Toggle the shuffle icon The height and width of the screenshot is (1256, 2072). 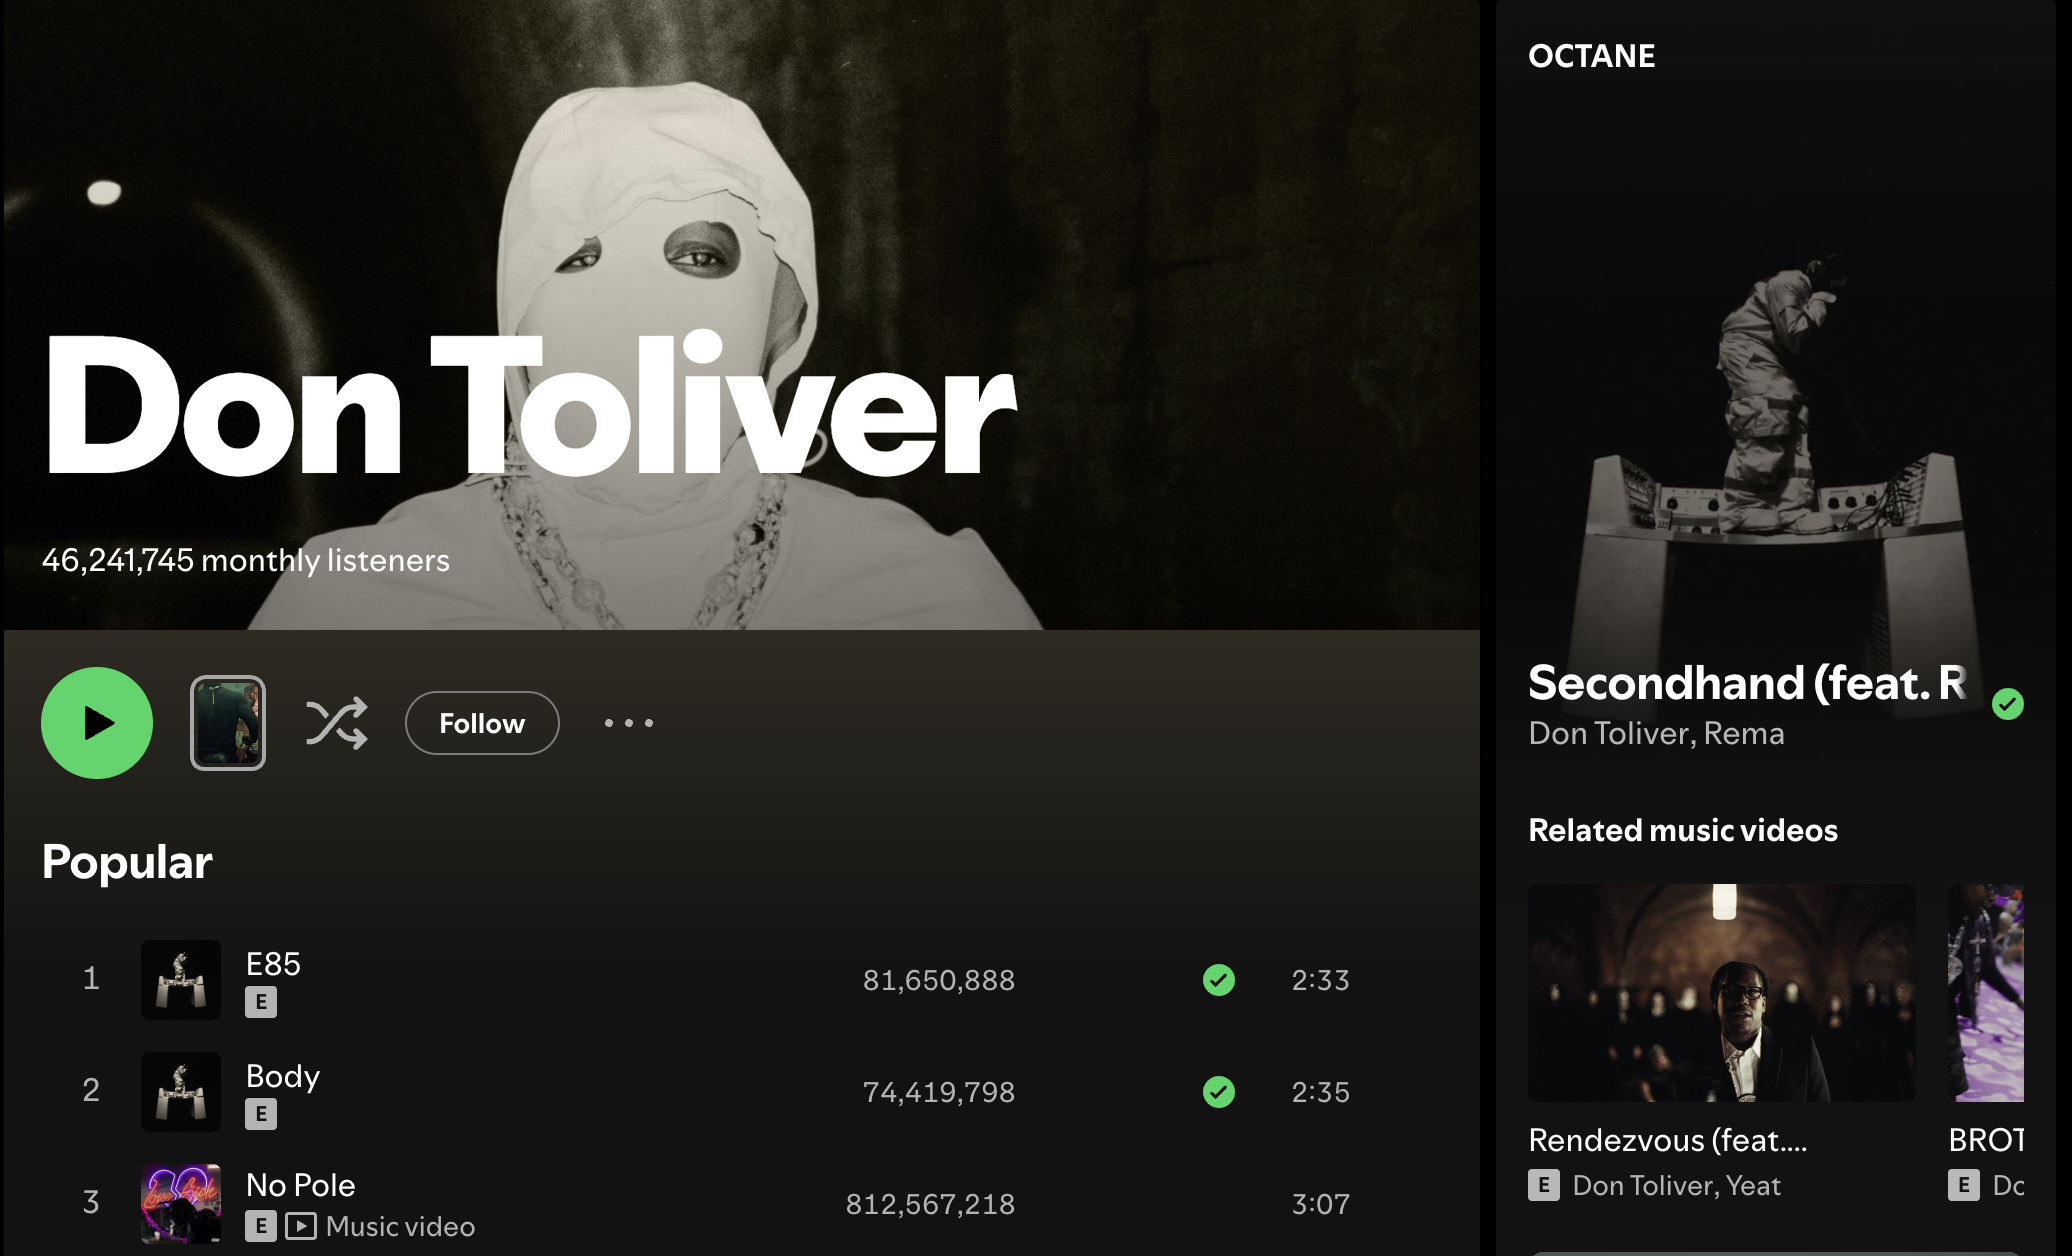click(x=336, y=723)
